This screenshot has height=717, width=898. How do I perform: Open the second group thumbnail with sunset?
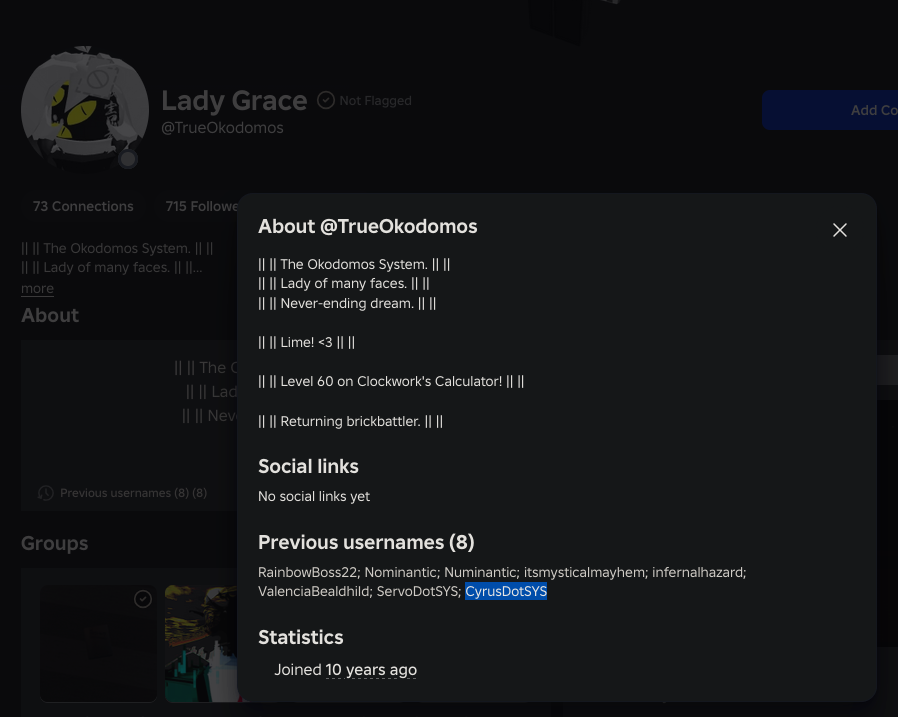(x=201, y=643)
